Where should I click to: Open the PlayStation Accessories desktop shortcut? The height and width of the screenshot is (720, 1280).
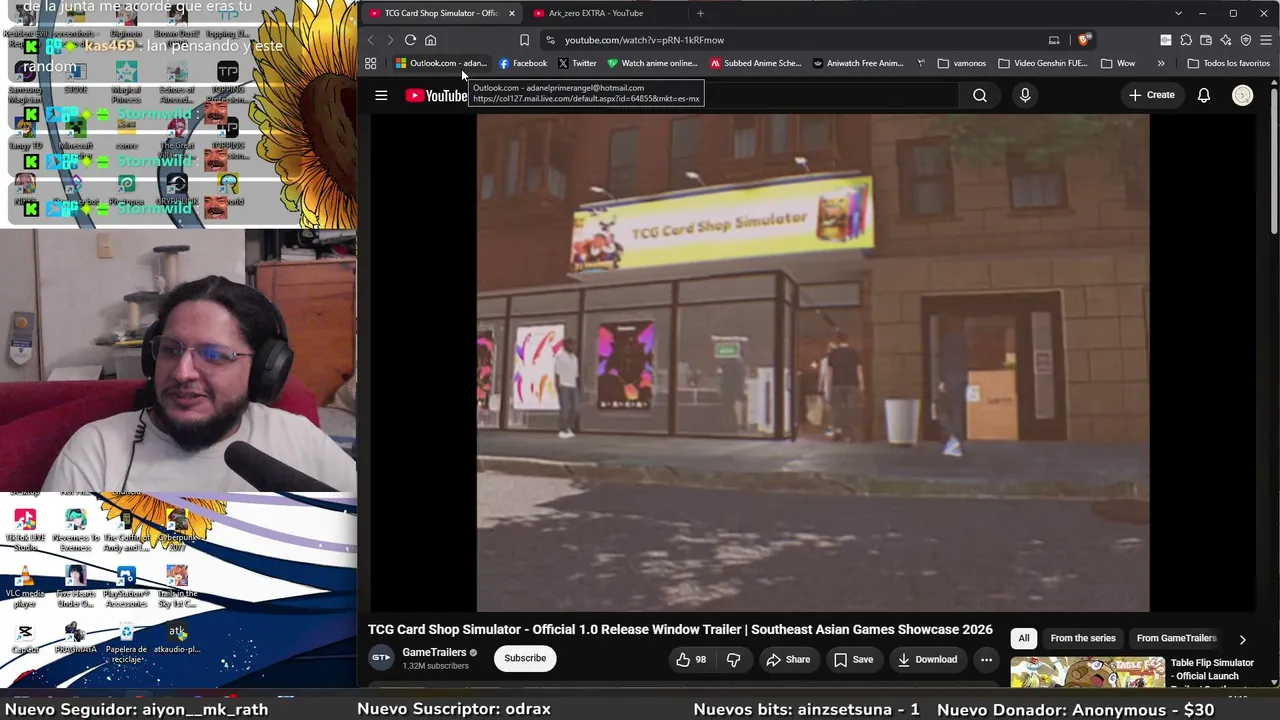click(126, 586)
